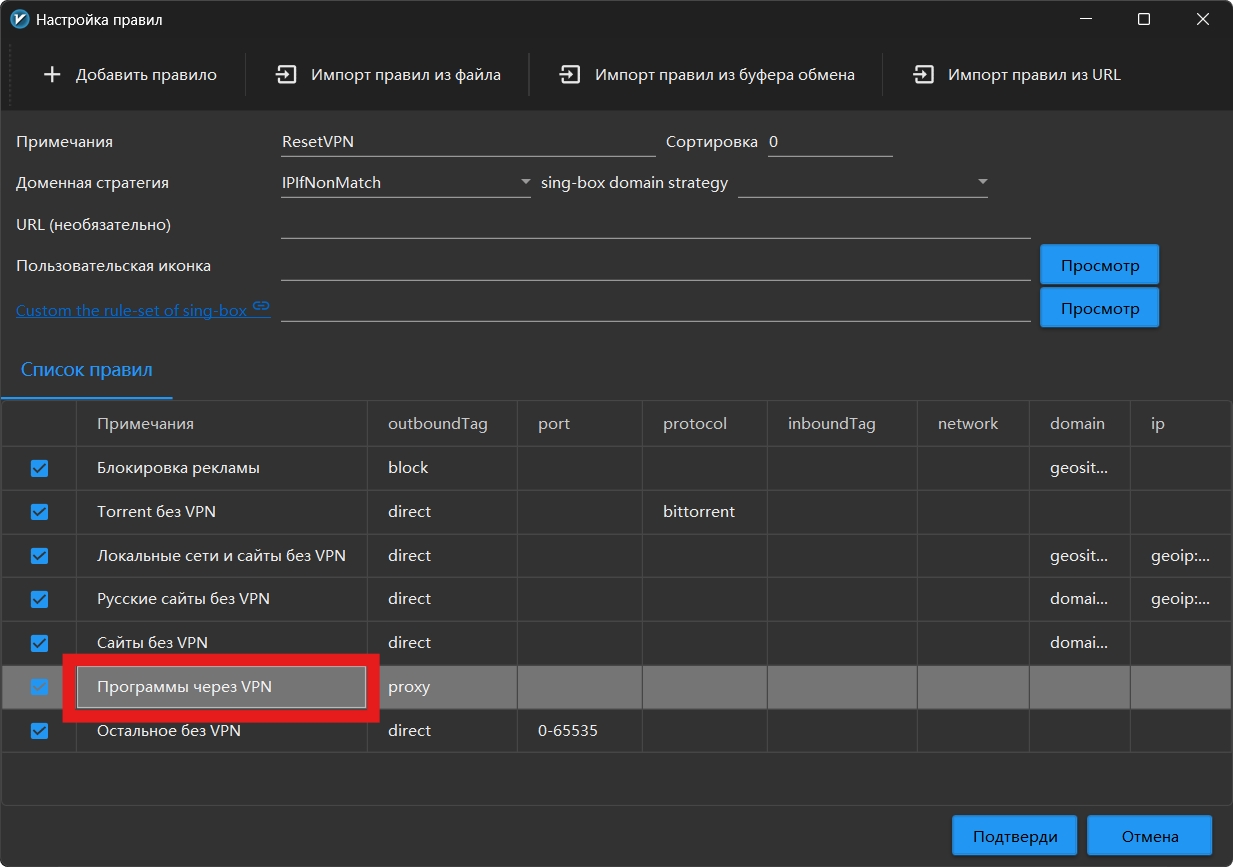Click the Импорт правил из буфера обмена icon

click(570, 75)
